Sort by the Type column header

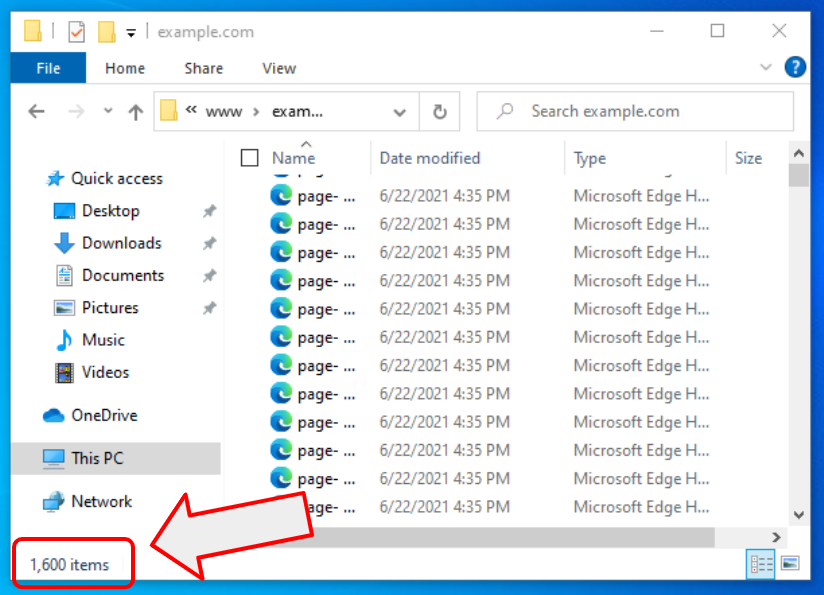coord(590,158)
